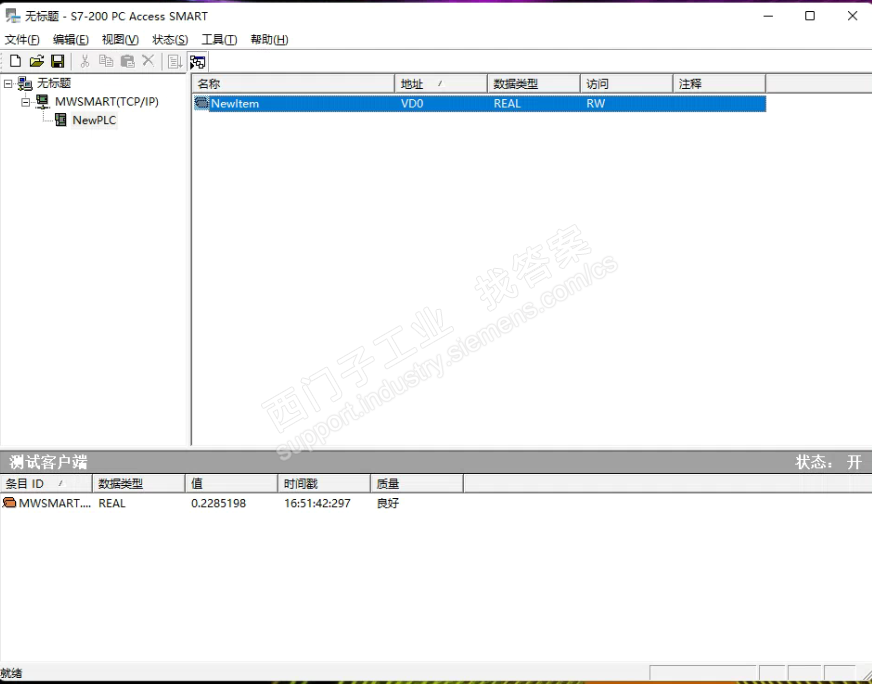Open the 编辑(E) menu

click(71, 39)
